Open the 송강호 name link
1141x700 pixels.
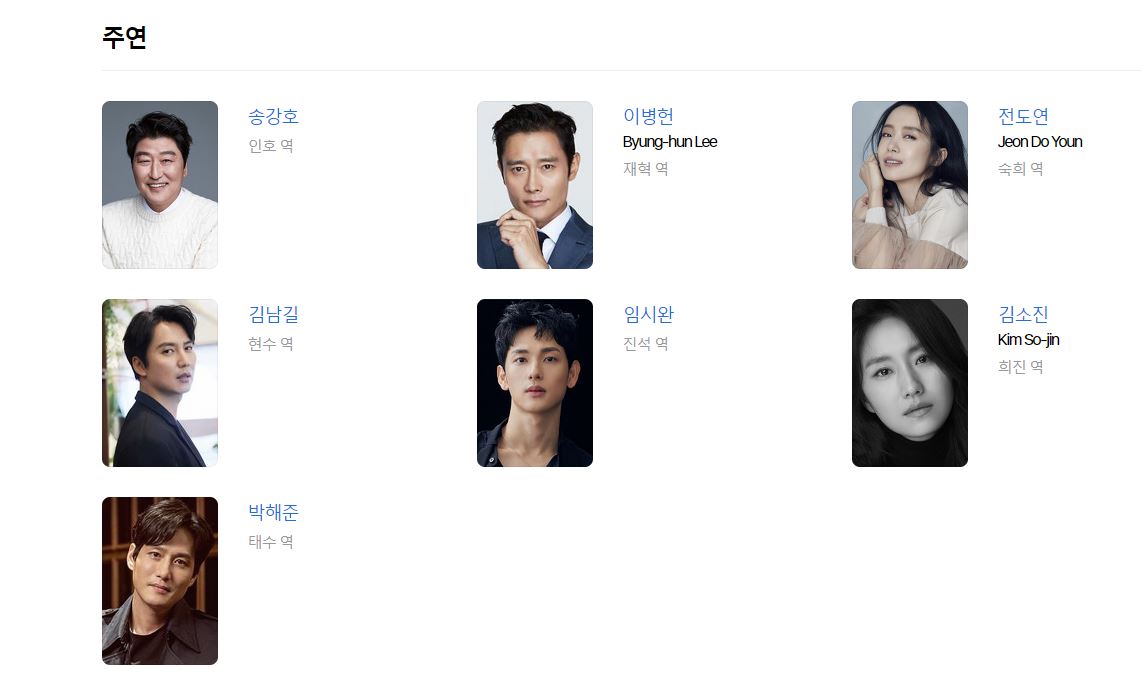click(x=274, y=116)
